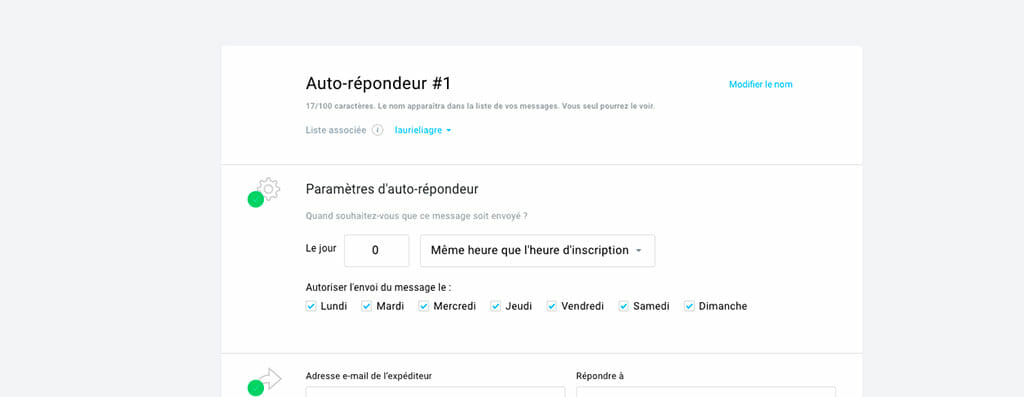Click the Liste associée label
The height and width of the screenshot is (397, 1024).
[336, 130]
